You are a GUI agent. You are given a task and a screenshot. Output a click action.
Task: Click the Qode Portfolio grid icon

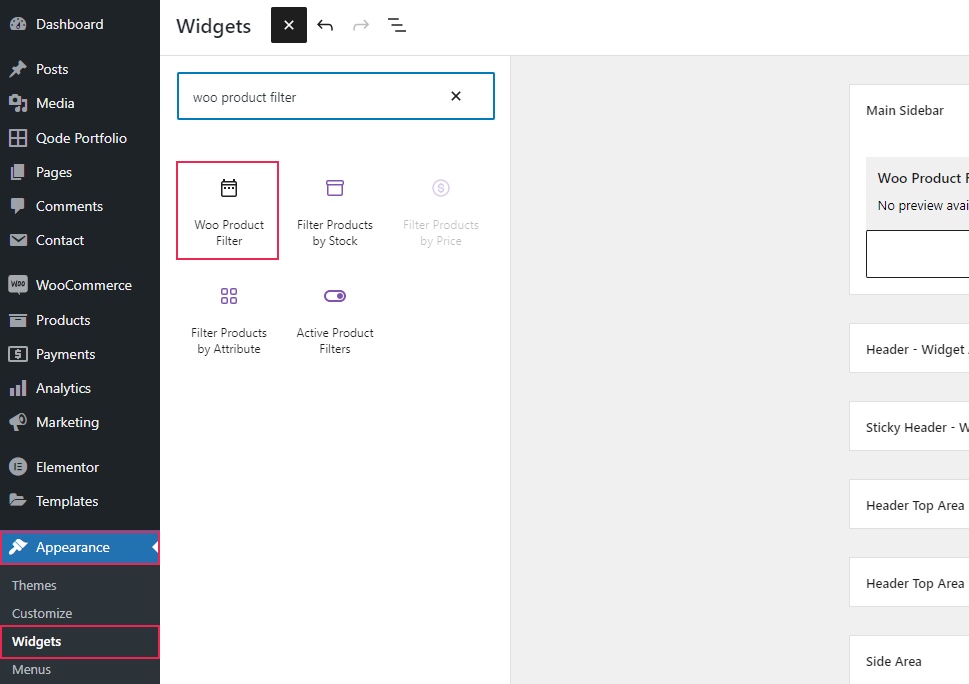(18, 138)
